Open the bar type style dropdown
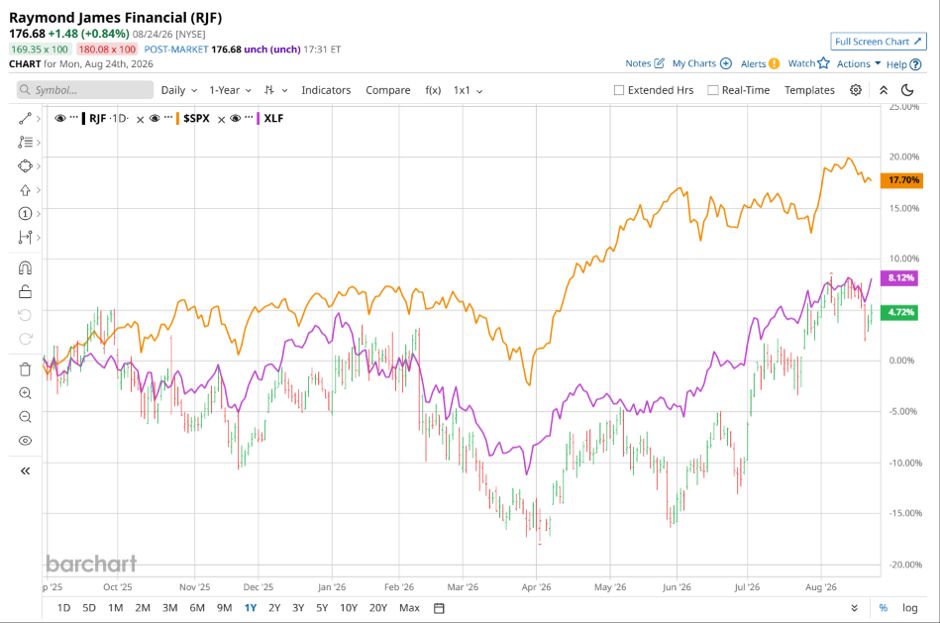 [276, 90]
